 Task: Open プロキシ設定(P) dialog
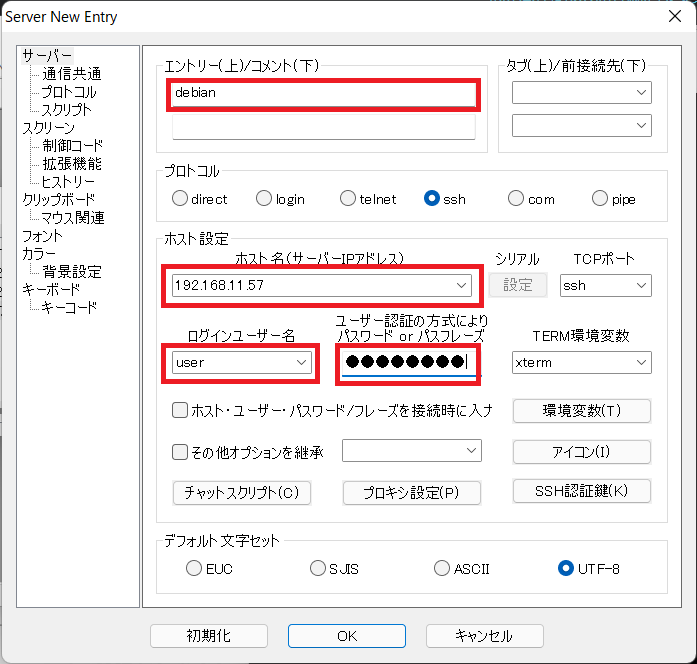(x=412, y=493)
